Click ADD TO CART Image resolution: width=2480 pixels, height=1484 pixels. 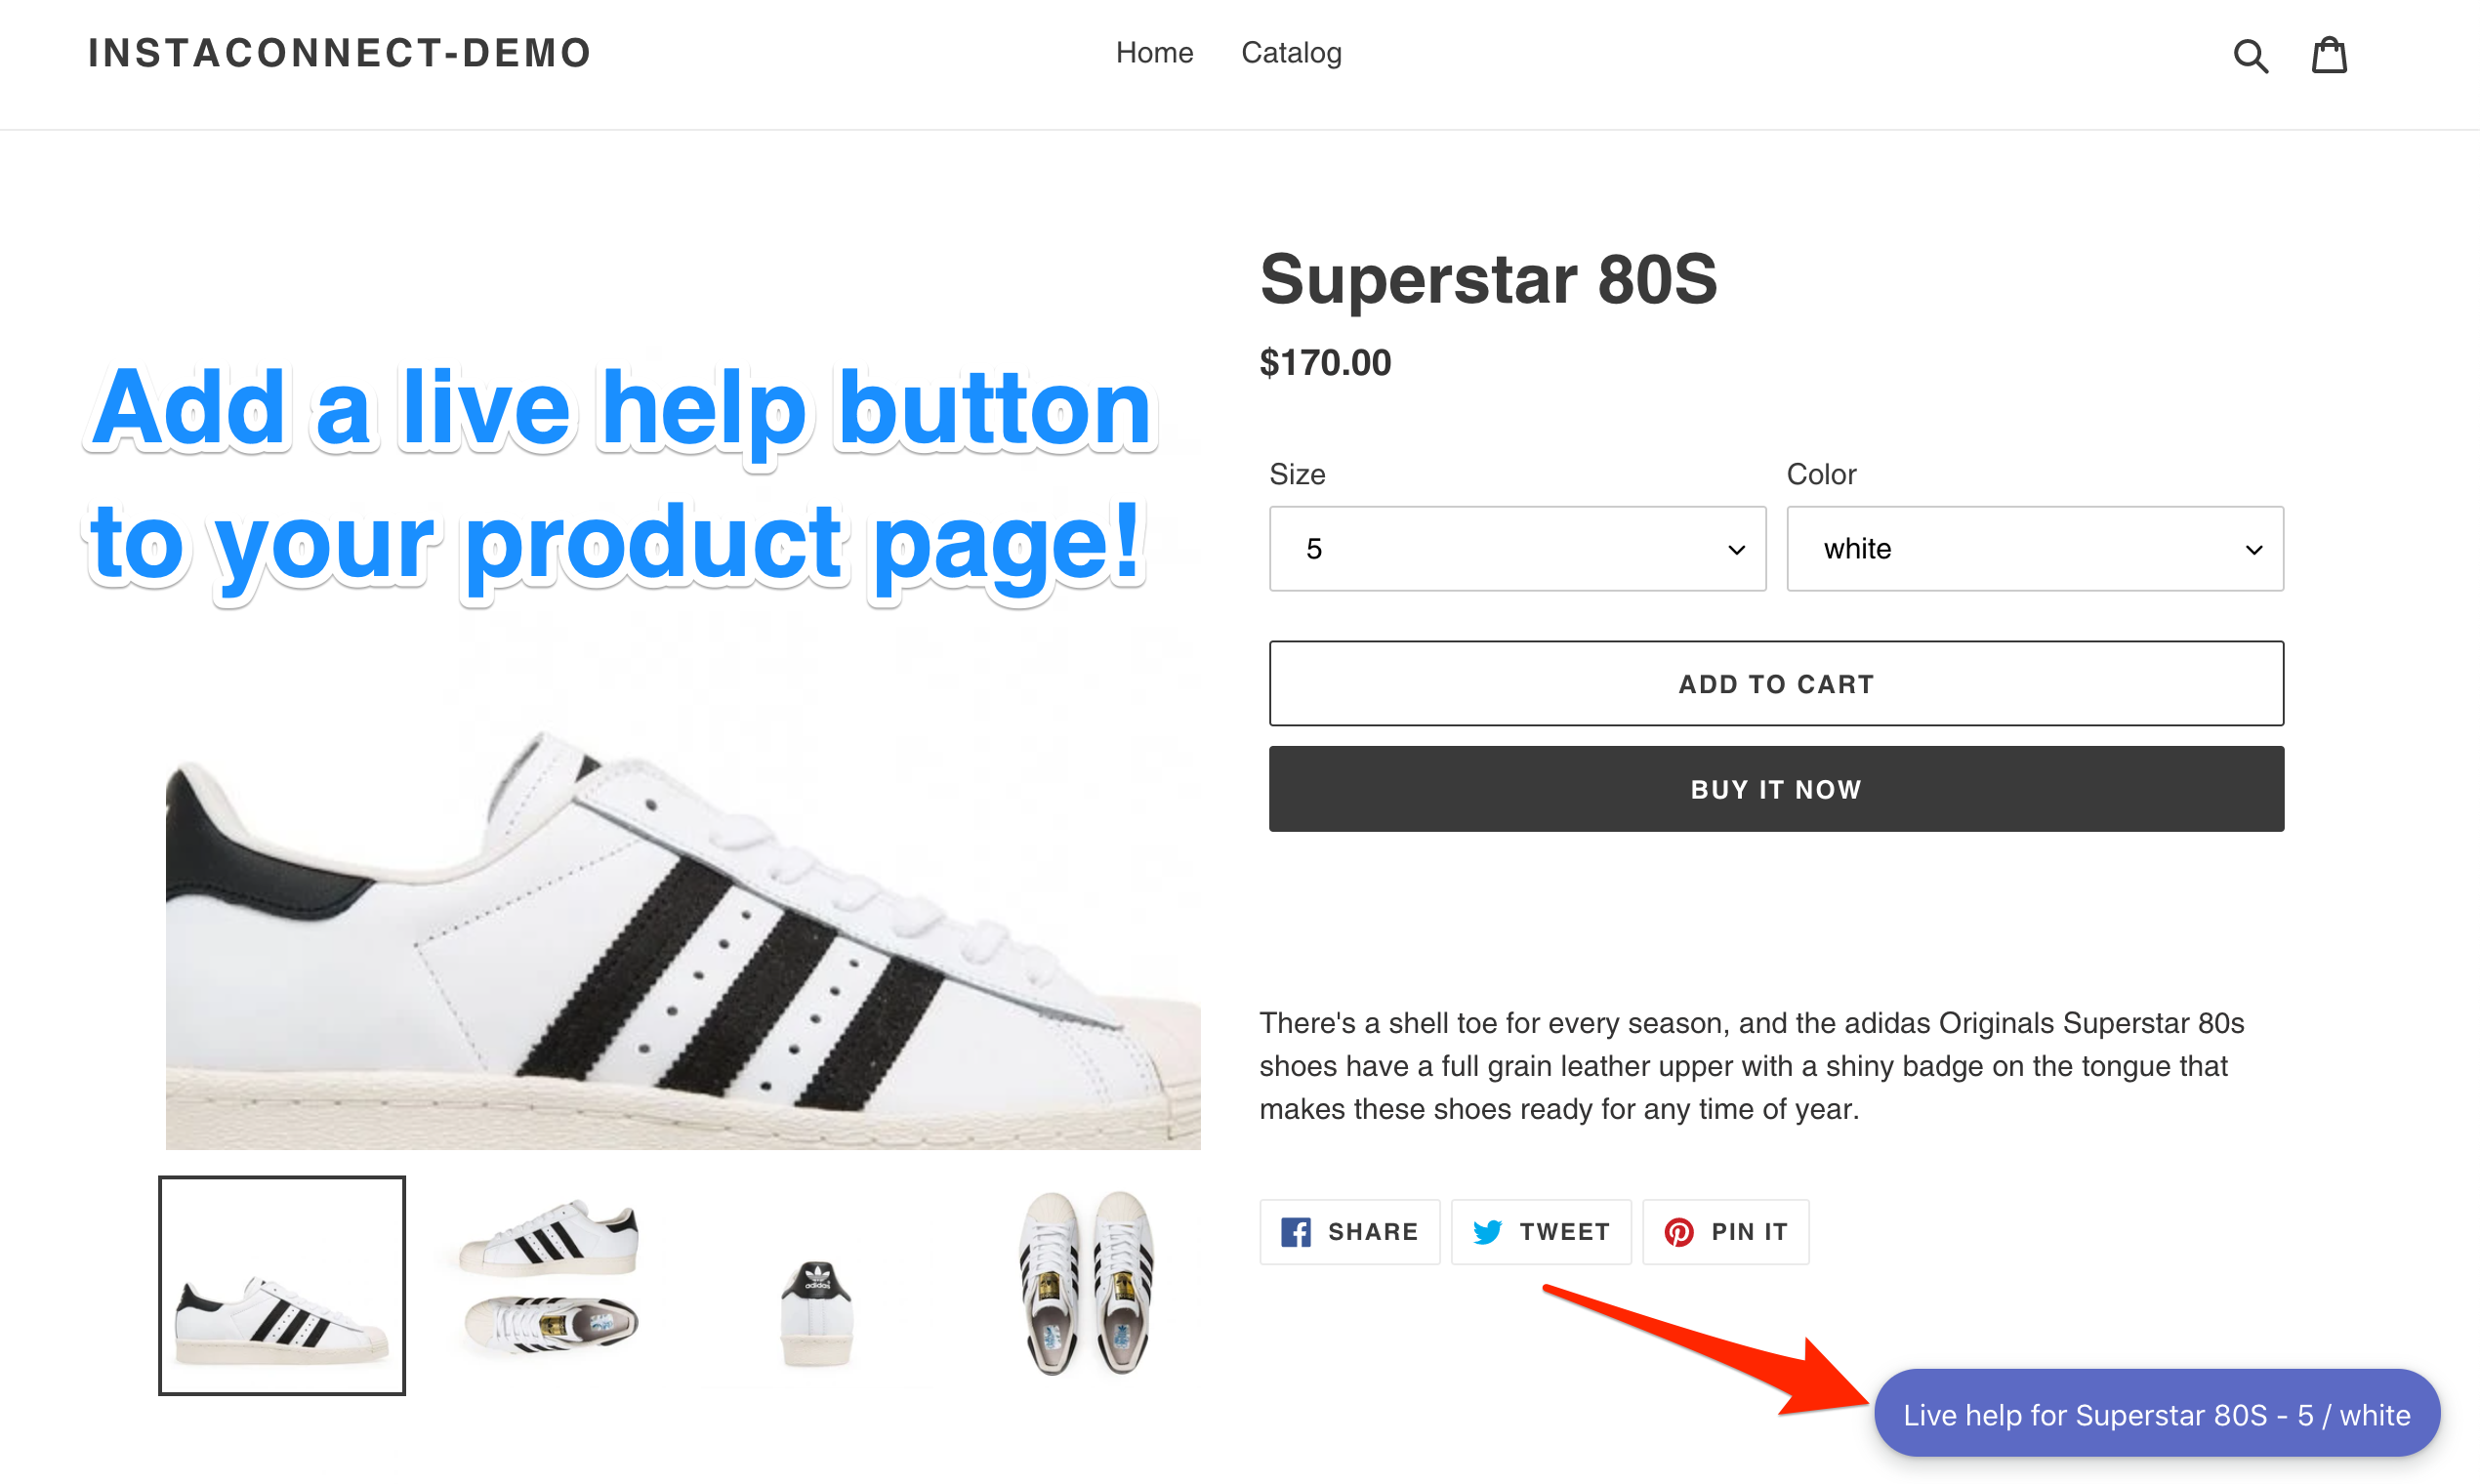(1775, 684)
